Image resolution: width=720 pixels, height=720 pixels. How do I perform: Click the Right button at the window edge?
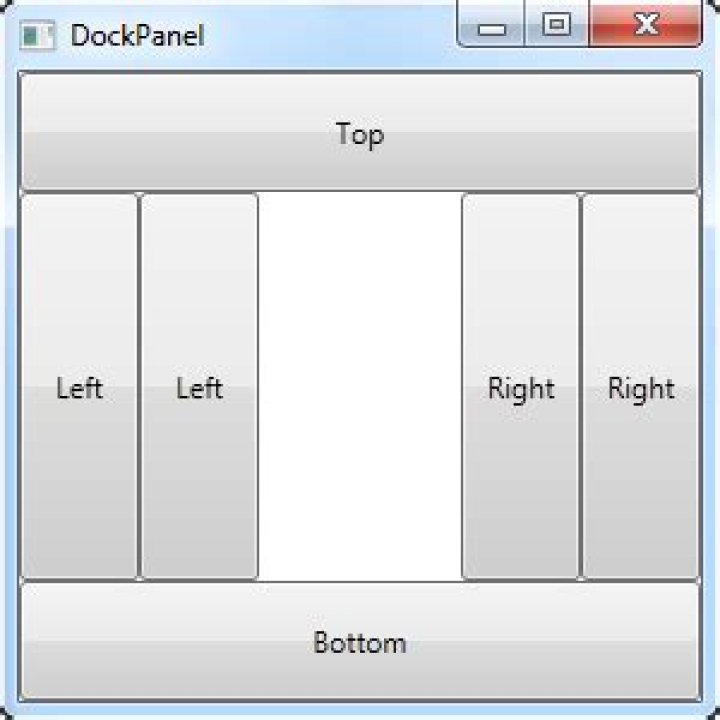(641, 387)
